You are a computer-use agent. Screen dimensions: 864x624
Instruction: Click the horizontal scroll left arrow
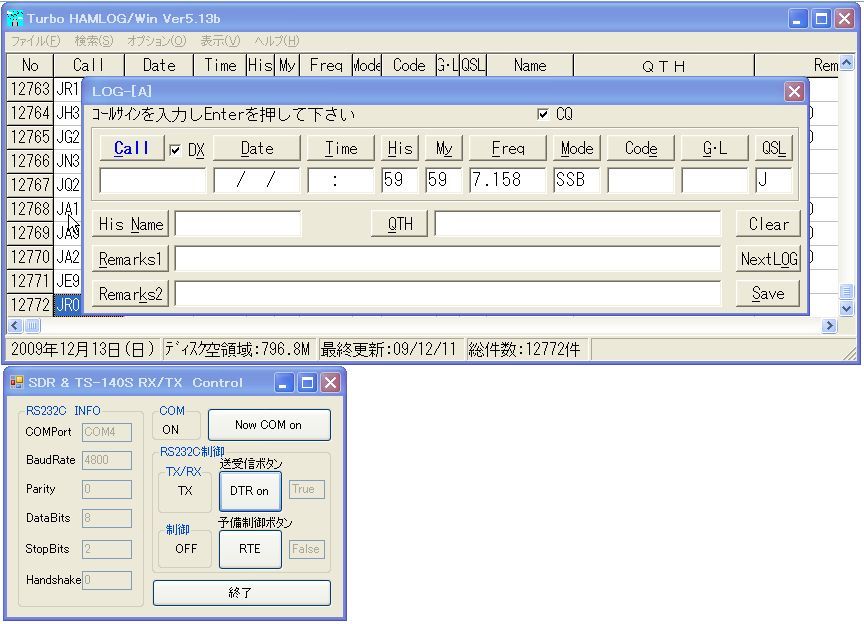click(15, 326)
